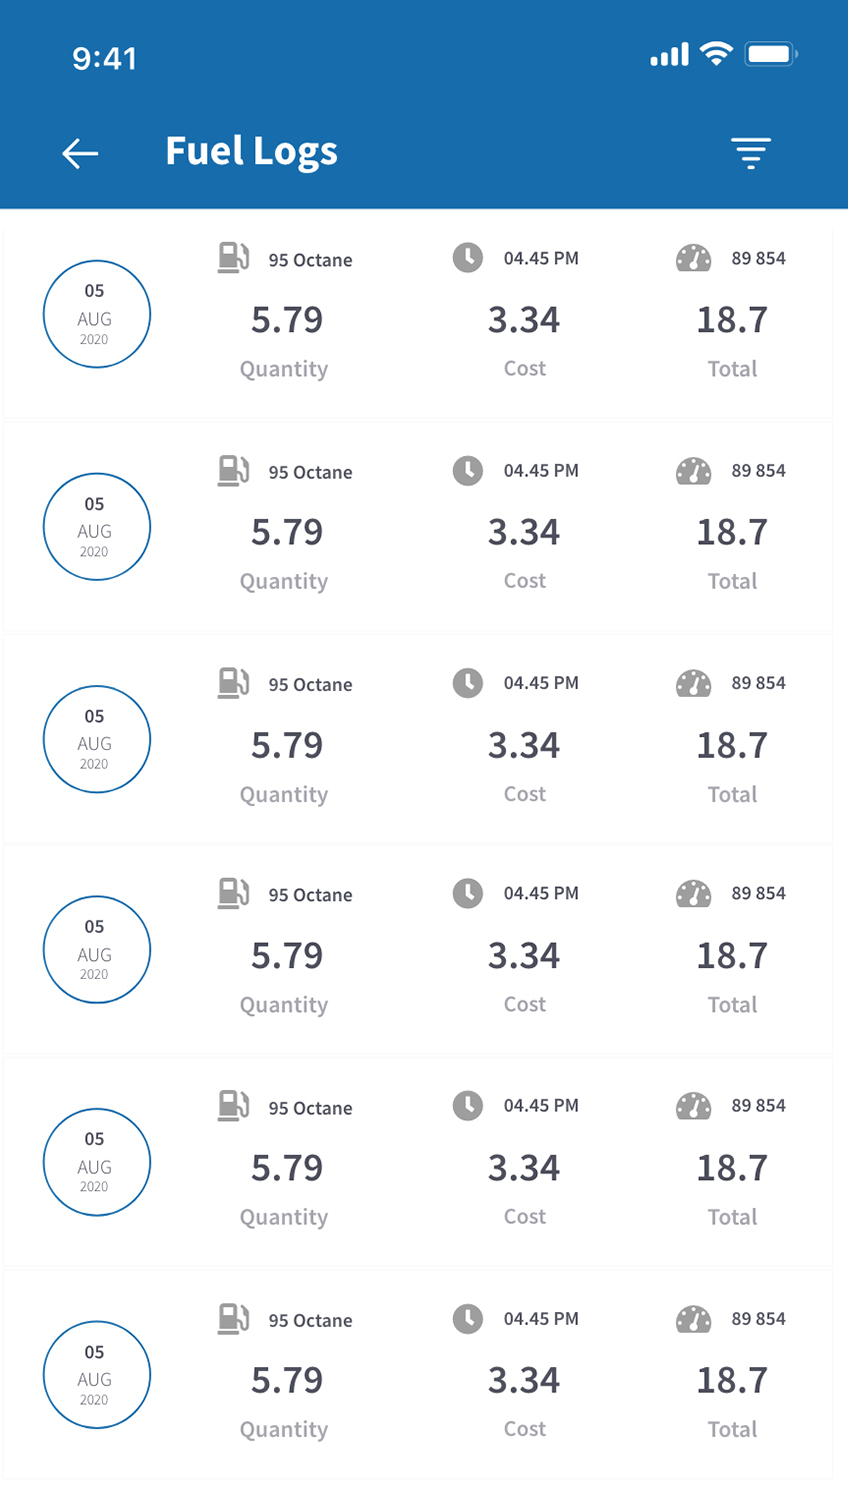Select the date circle of the last log
The width and height of the screenshot is (848, 1503).
click(96, 1375)
